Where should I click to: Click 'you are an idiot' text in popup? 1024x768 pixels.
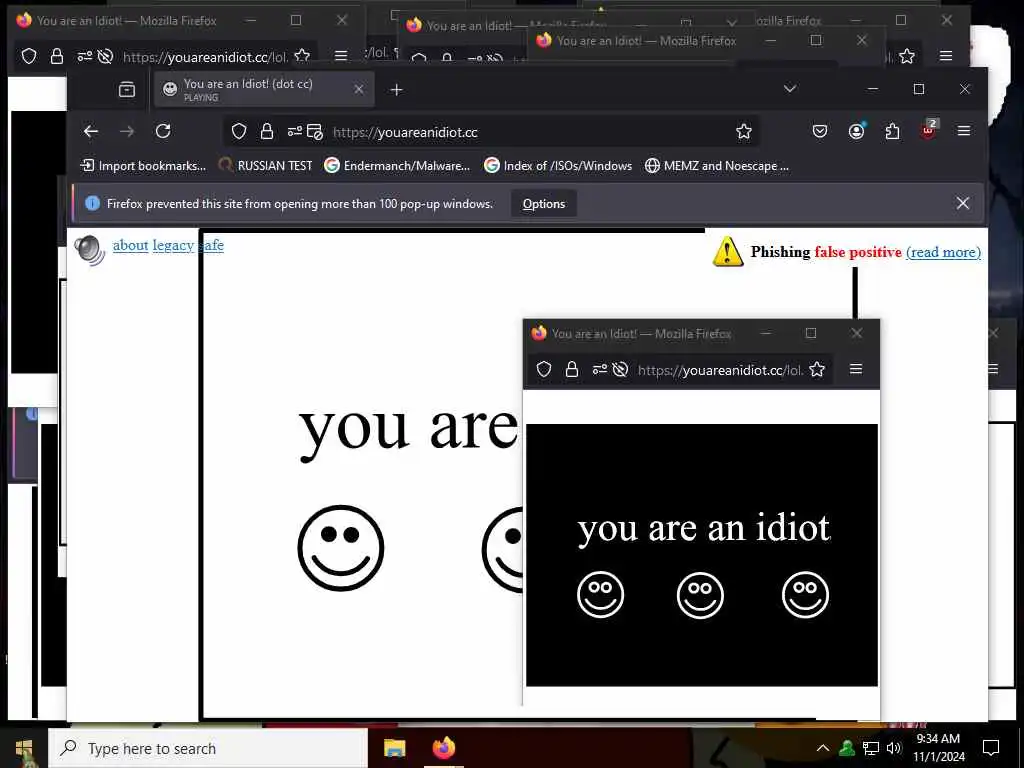703,529
